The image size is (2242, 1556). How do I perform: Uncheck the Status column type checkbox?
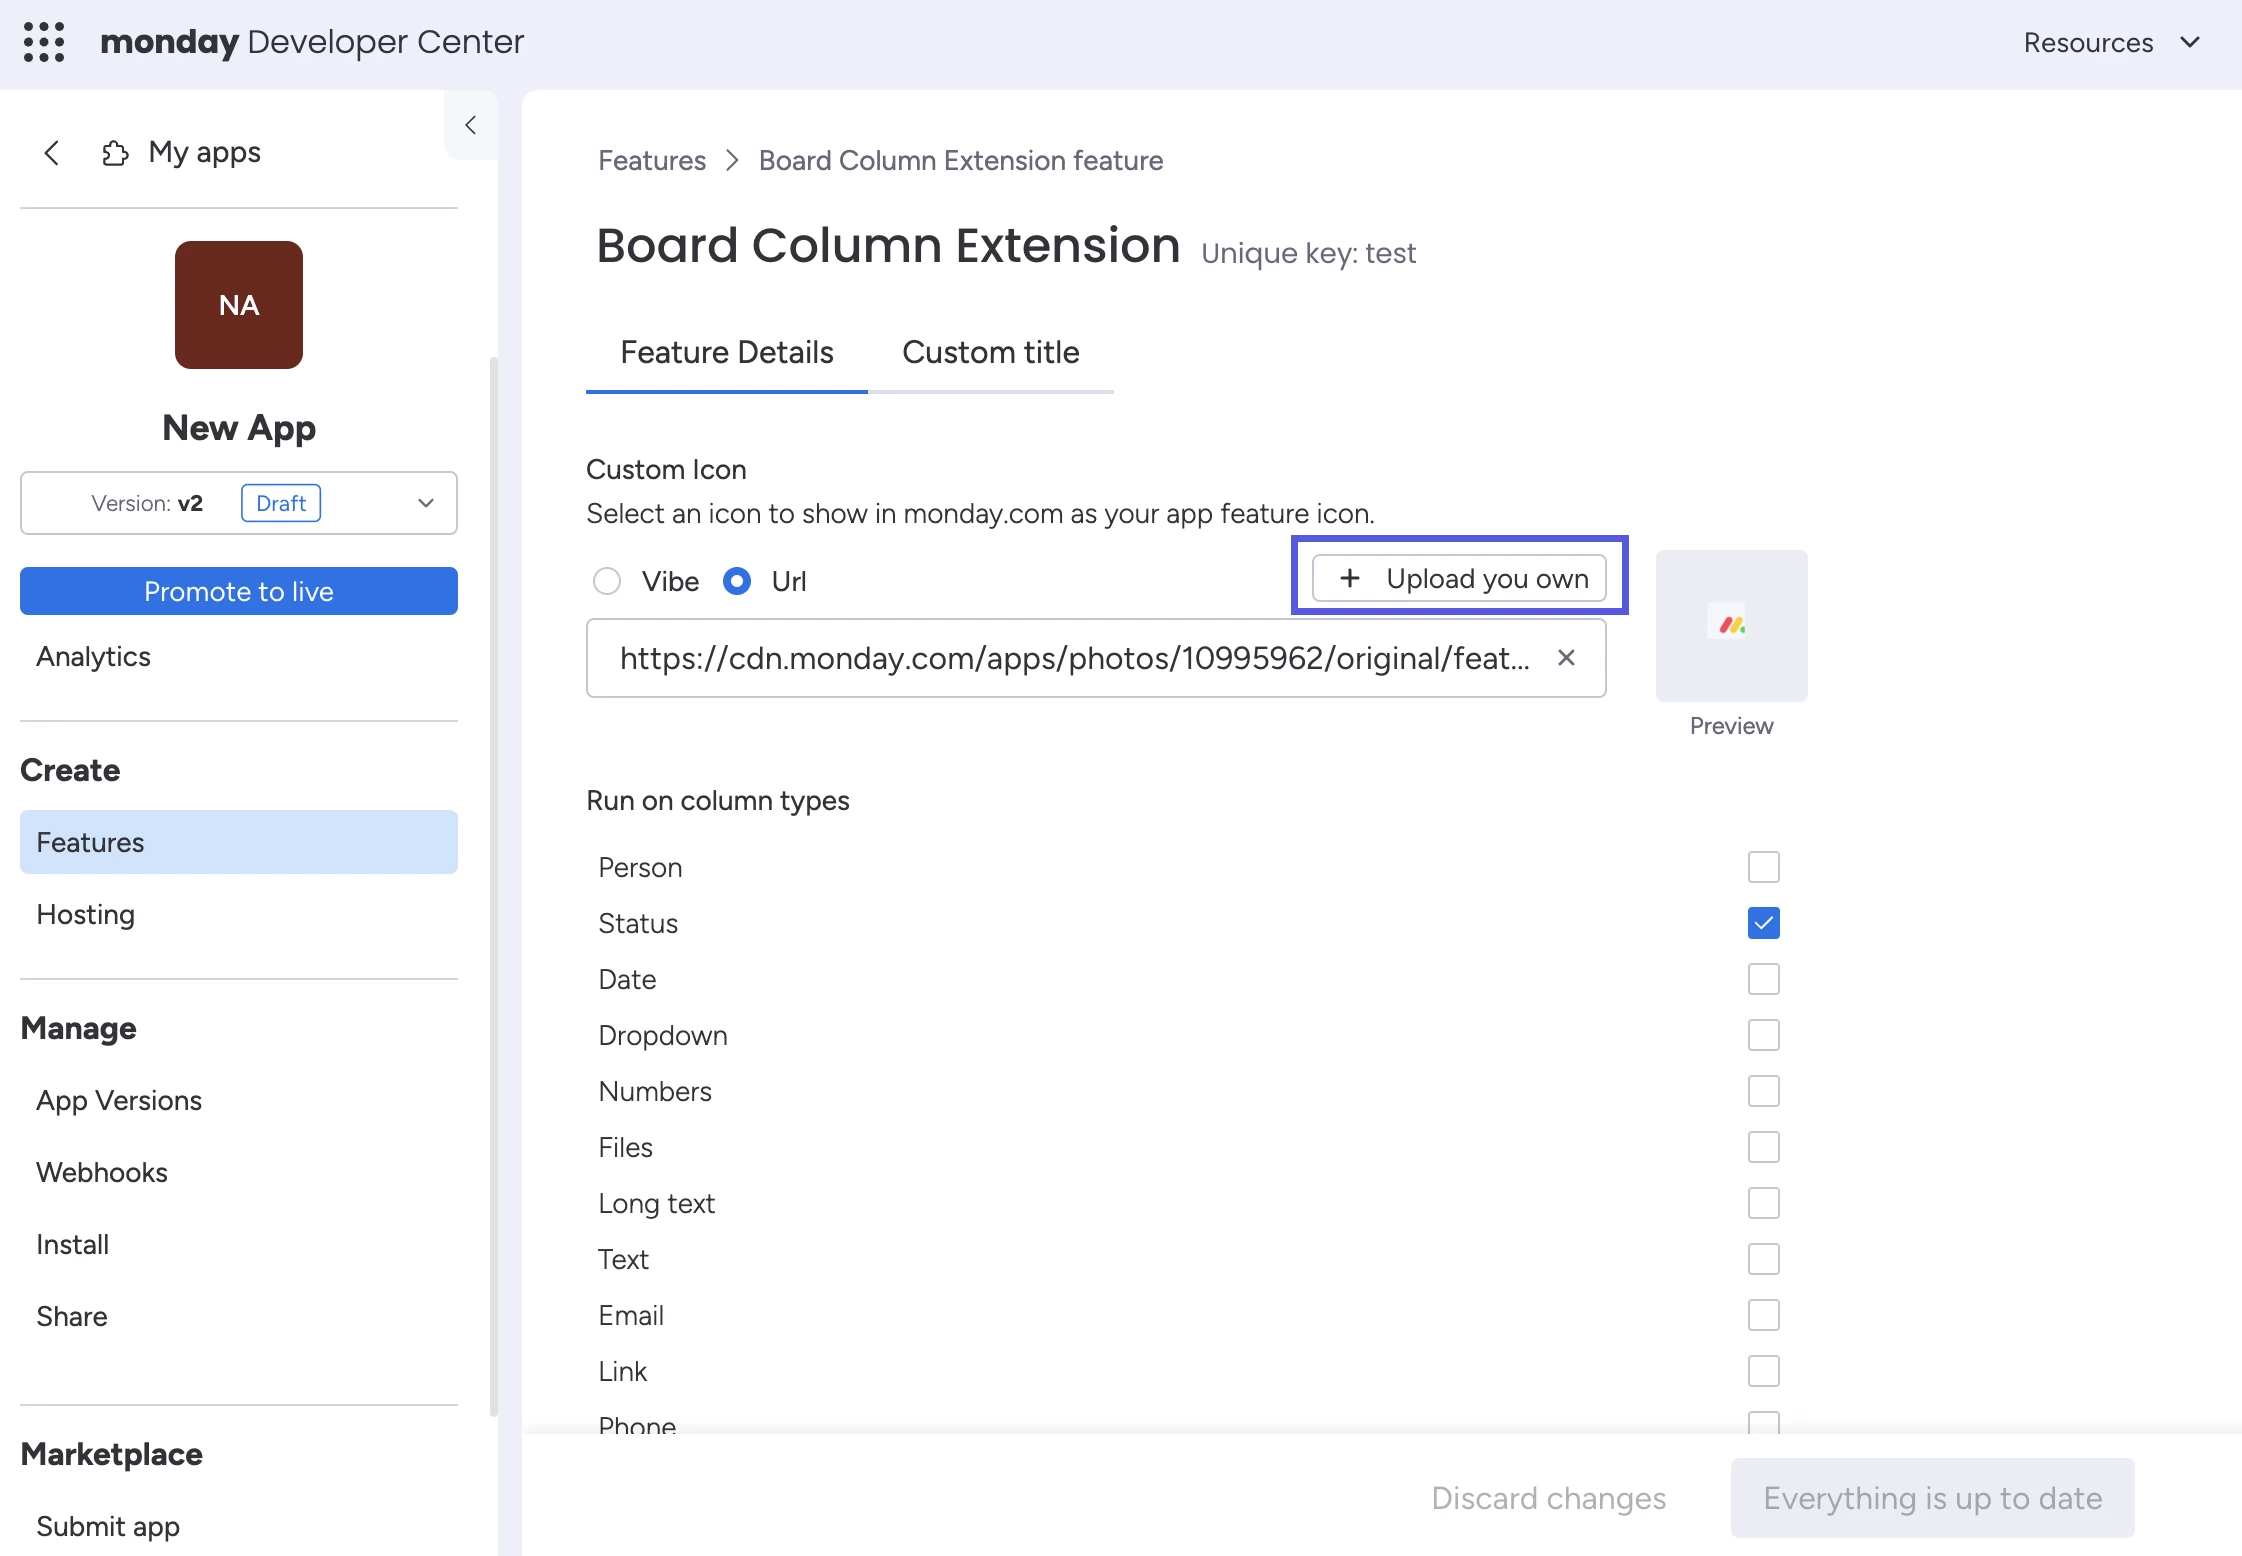(x=1764, y=923)
